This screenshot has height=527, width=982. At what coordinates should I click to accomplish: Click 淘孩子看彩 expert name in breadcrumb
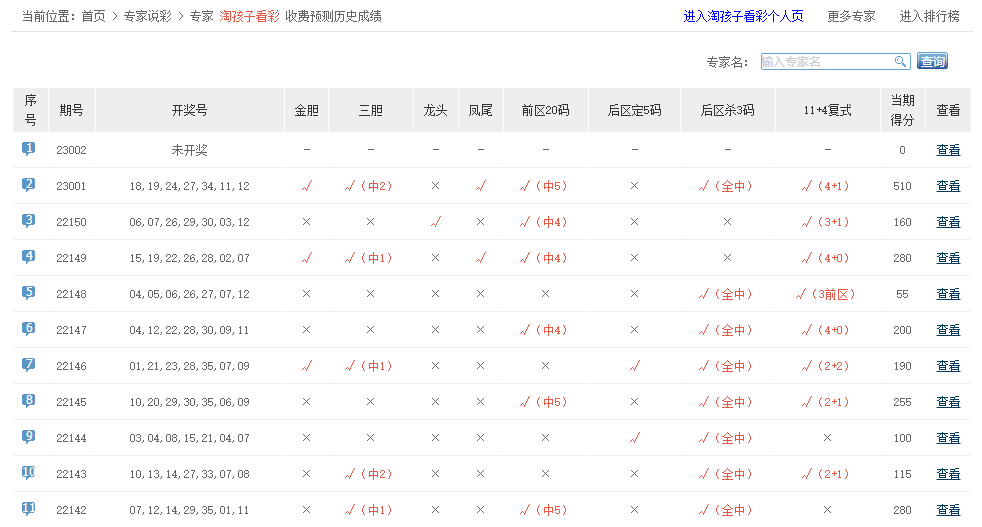click(x=249, y=16)
